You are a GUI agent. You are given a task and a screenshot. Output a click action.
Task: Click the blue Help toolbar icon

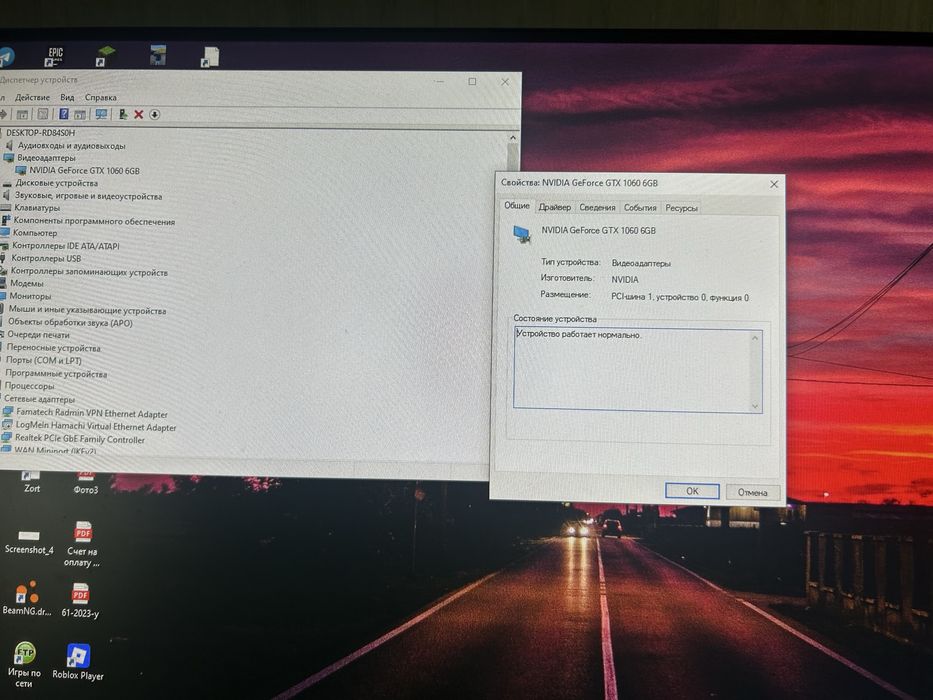click(64, 114)
